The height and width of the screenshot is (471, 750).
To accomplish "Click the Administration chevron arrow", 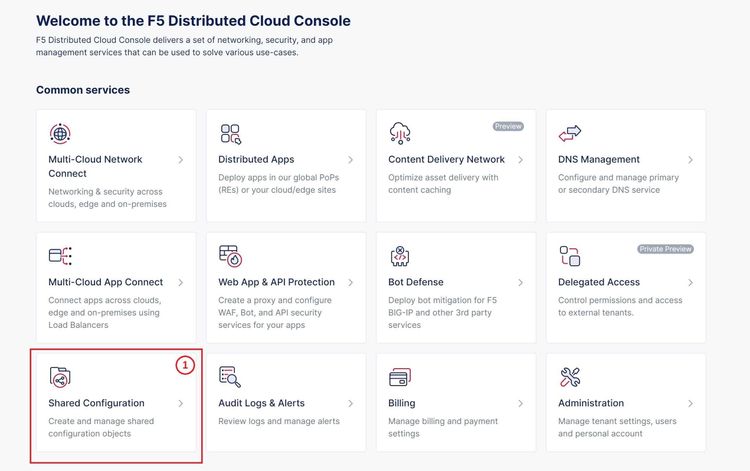I will click(x=690, y=404).
